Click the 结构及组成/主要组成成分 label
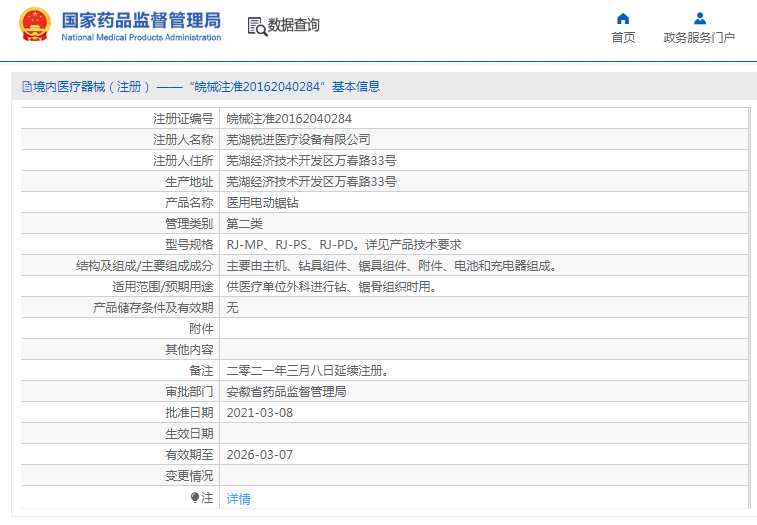 [x=144, y=266]
